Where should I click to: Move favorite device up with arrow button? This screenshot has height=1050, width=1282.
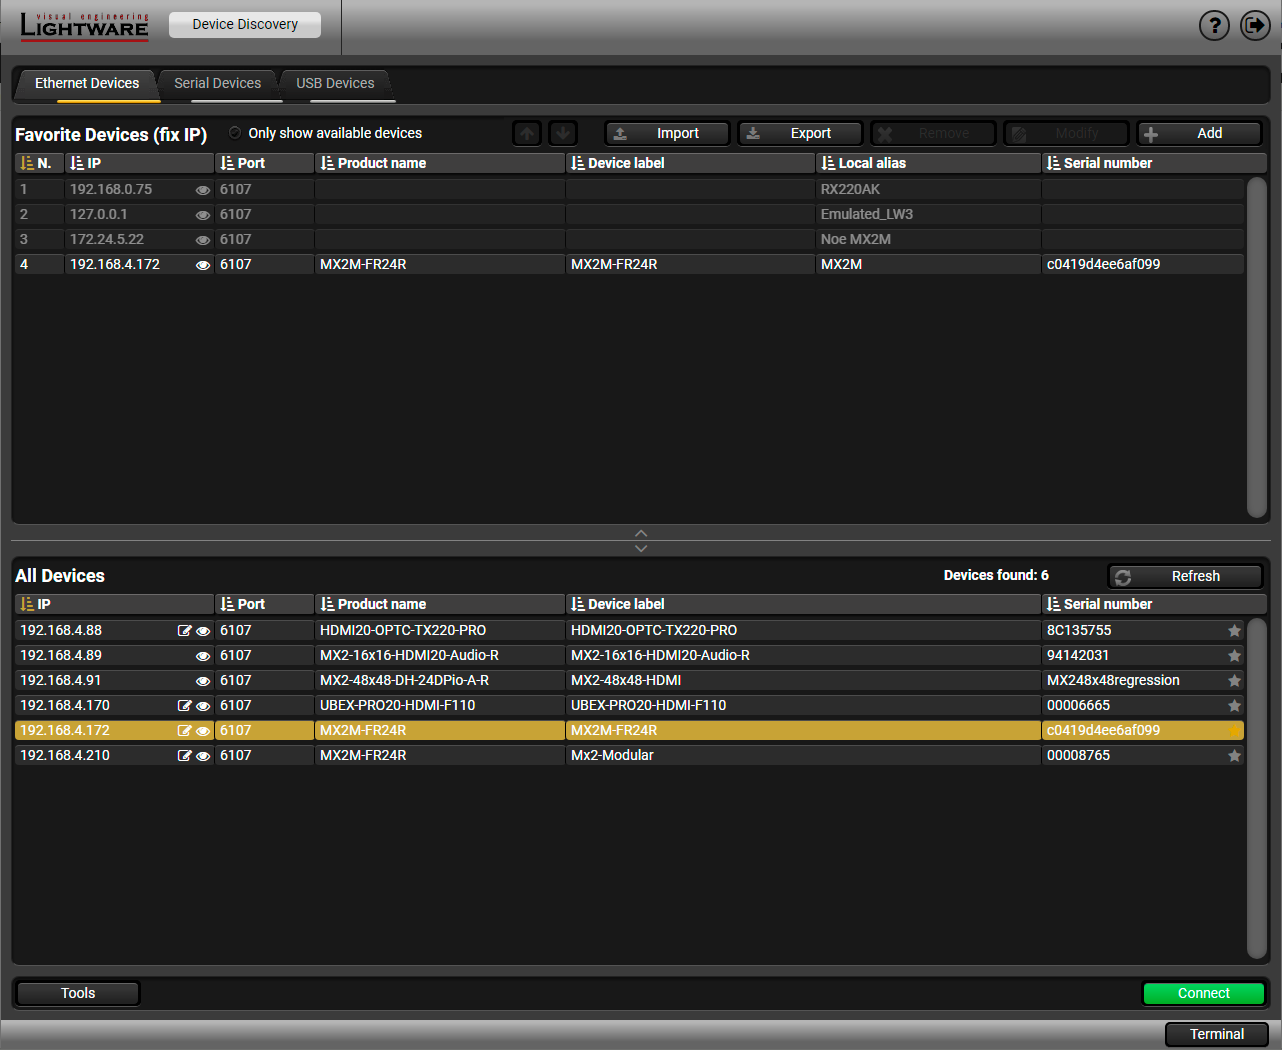[528, 133]
